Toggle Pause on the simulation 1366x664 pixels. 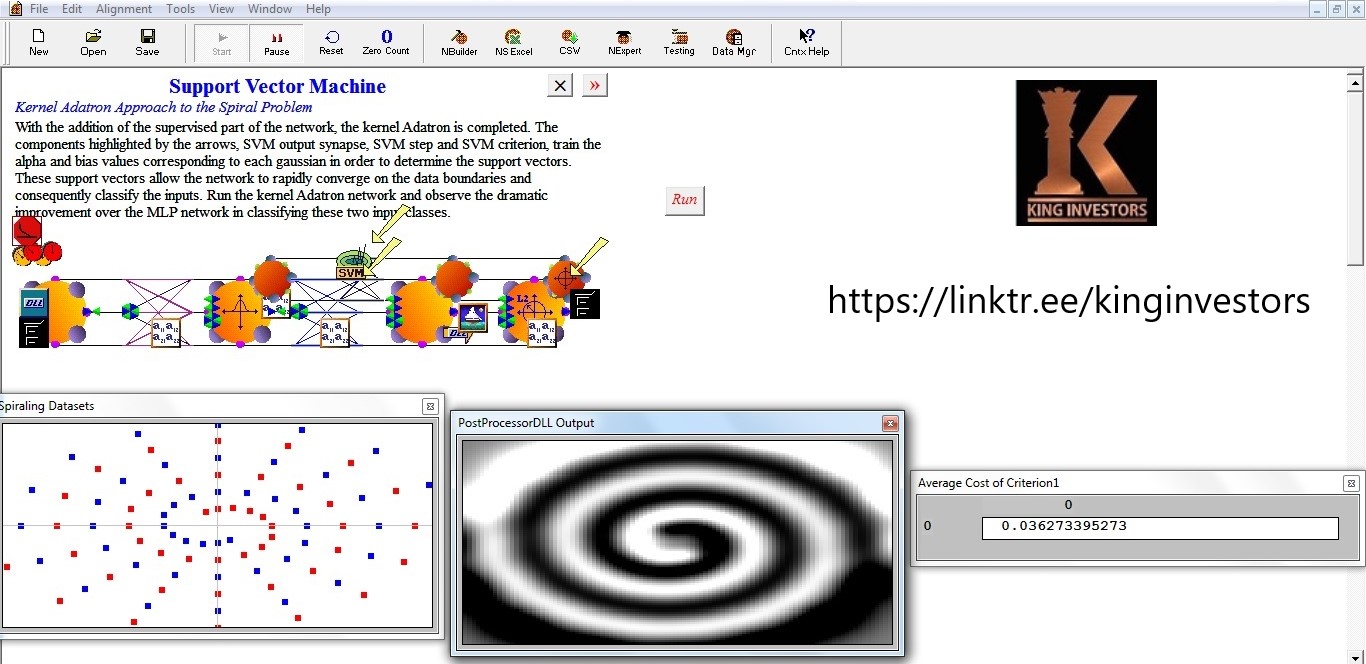[x=276, y=42]
